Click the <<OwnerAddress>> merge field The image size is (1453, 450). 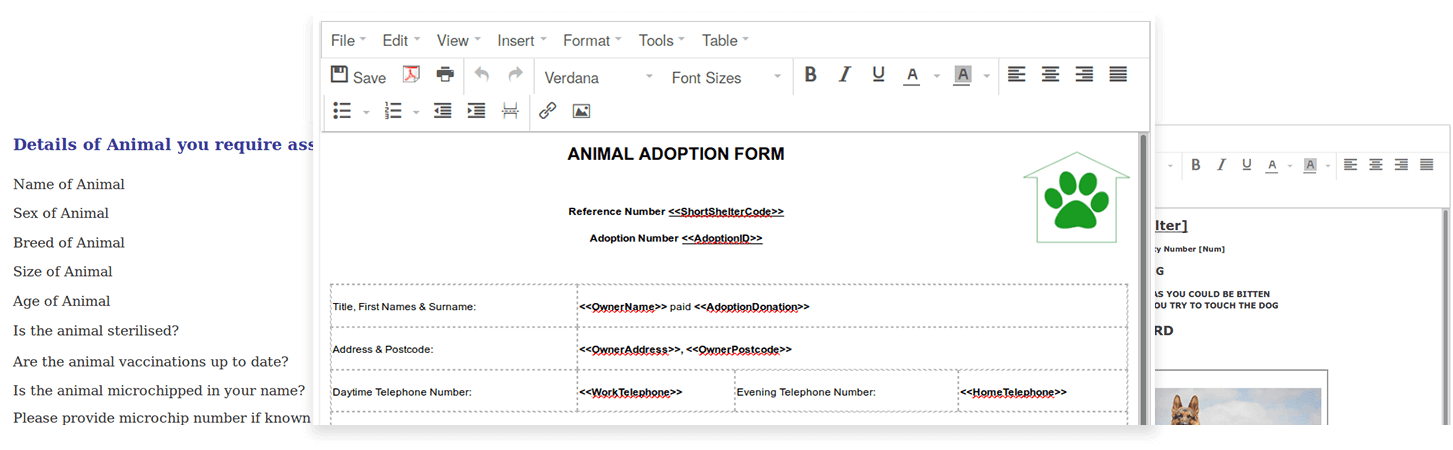point(629,350)
